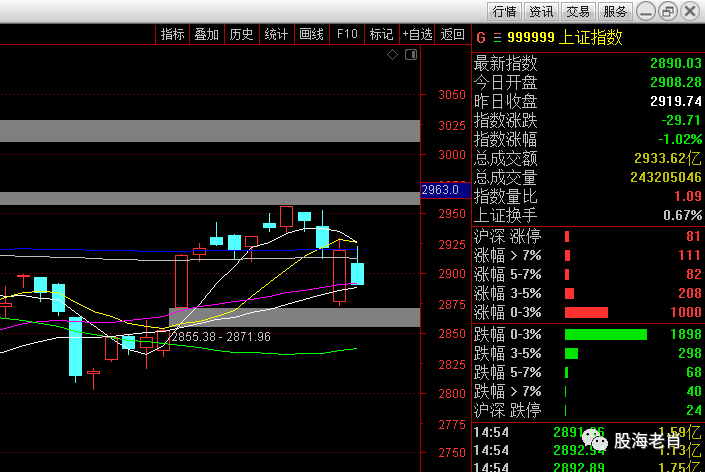Click the diamond icon above the chart
Image resolution: width=705 pixels, height=472 pixels.
[393, 55]
